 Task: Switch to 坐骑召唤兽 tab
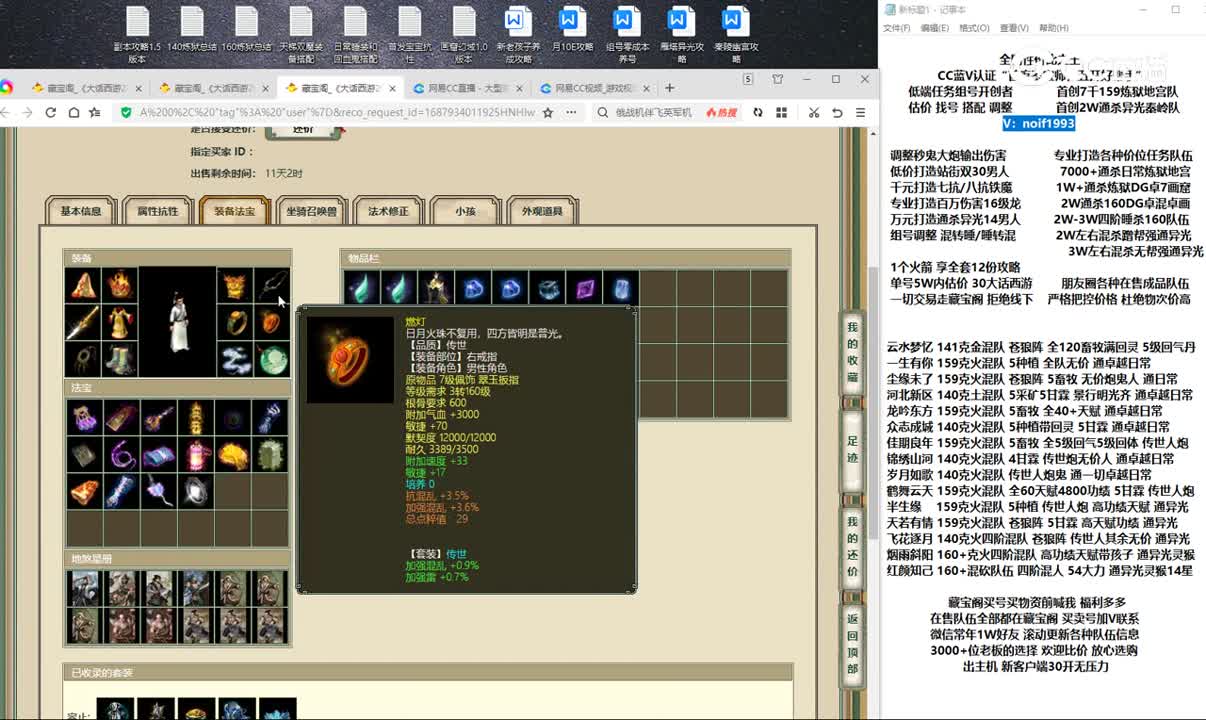pos(312,211)
